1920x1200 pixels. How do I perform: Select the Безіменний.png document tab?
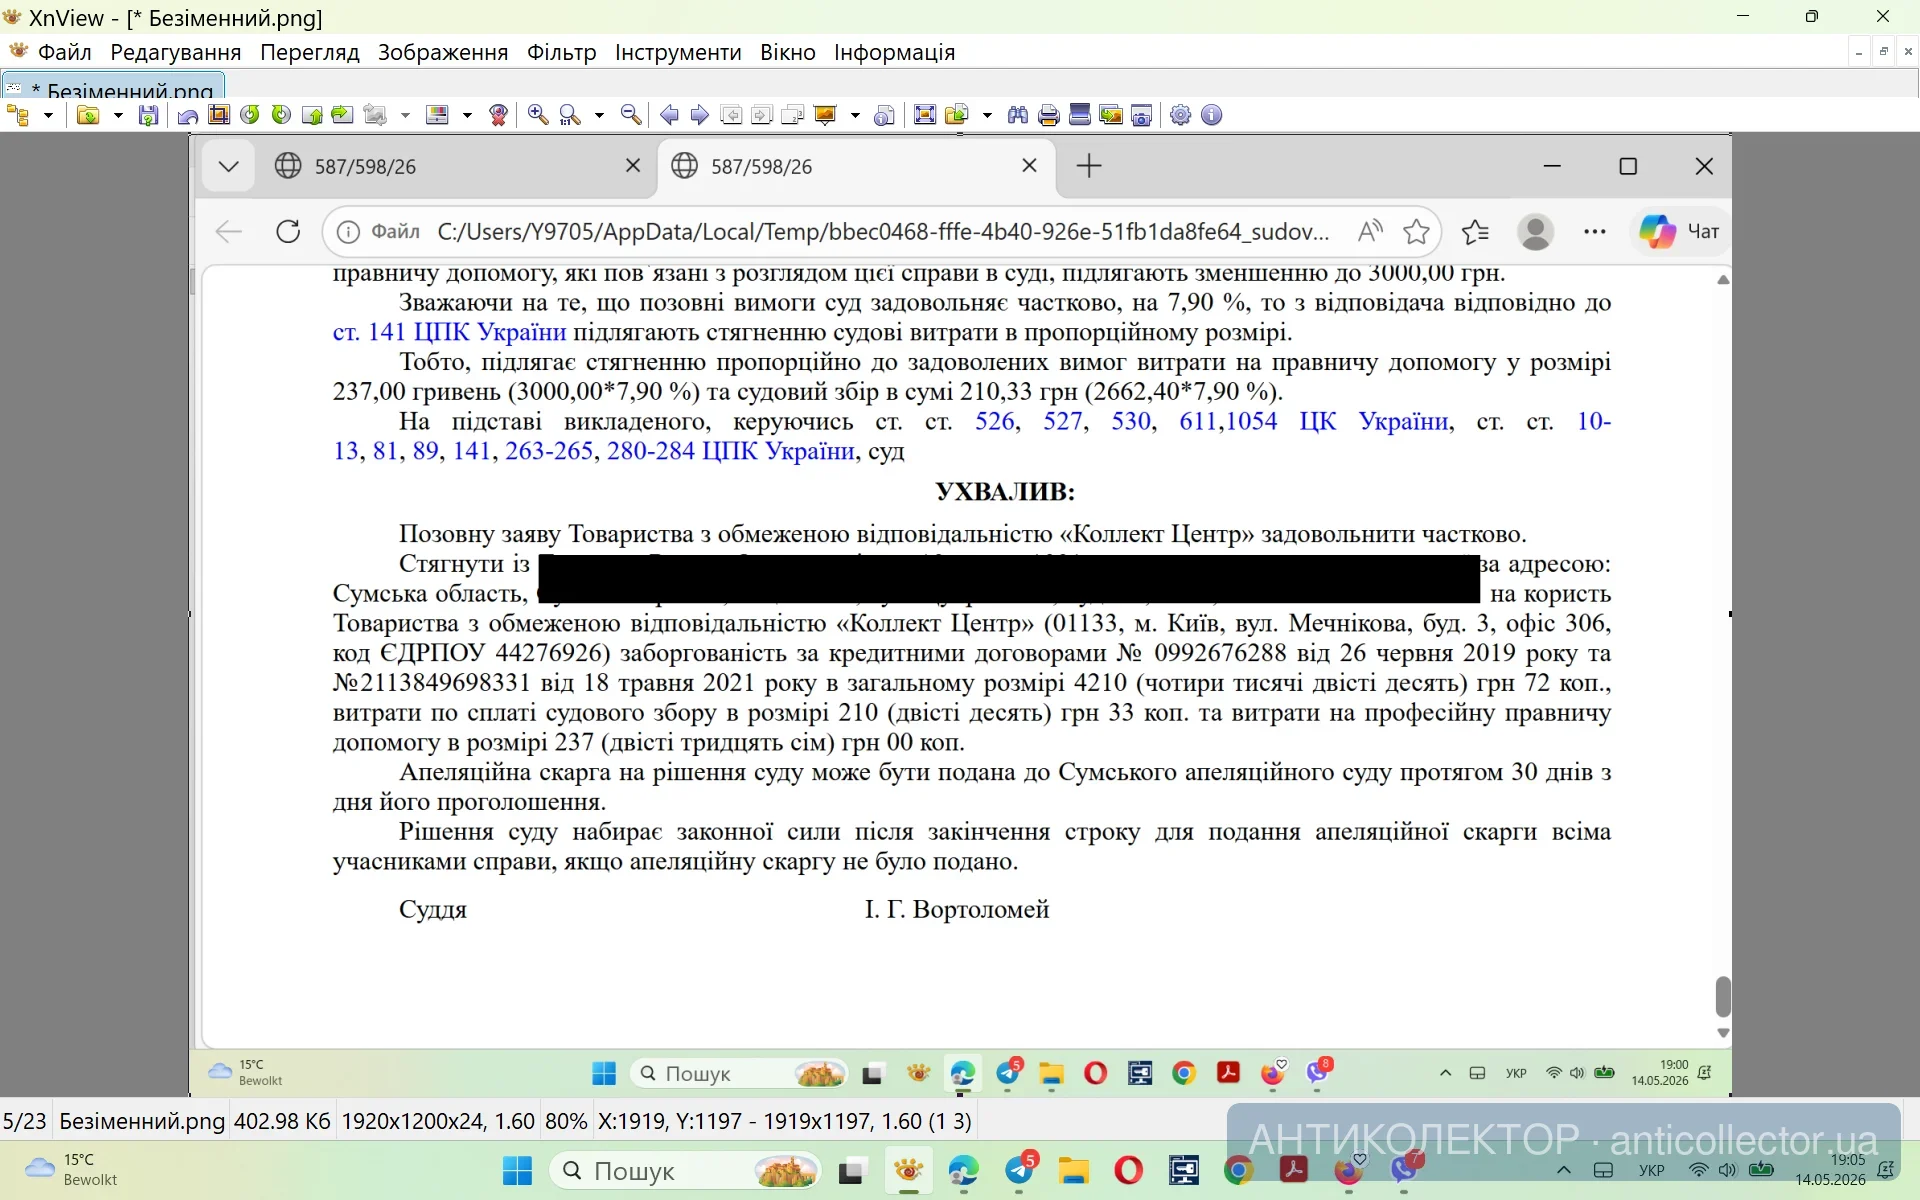coord(113,86)
